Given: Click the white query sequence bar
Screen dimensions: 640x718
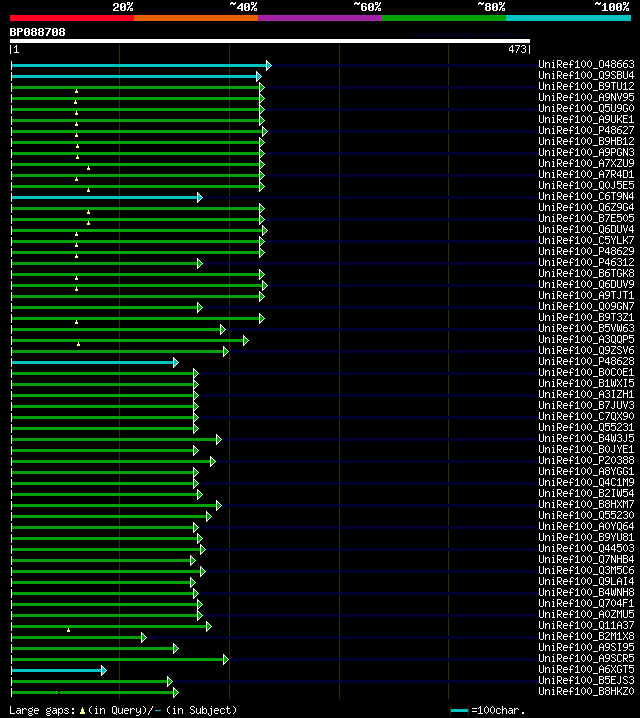Looking at the screenshot, I should [x=270, y=41].
